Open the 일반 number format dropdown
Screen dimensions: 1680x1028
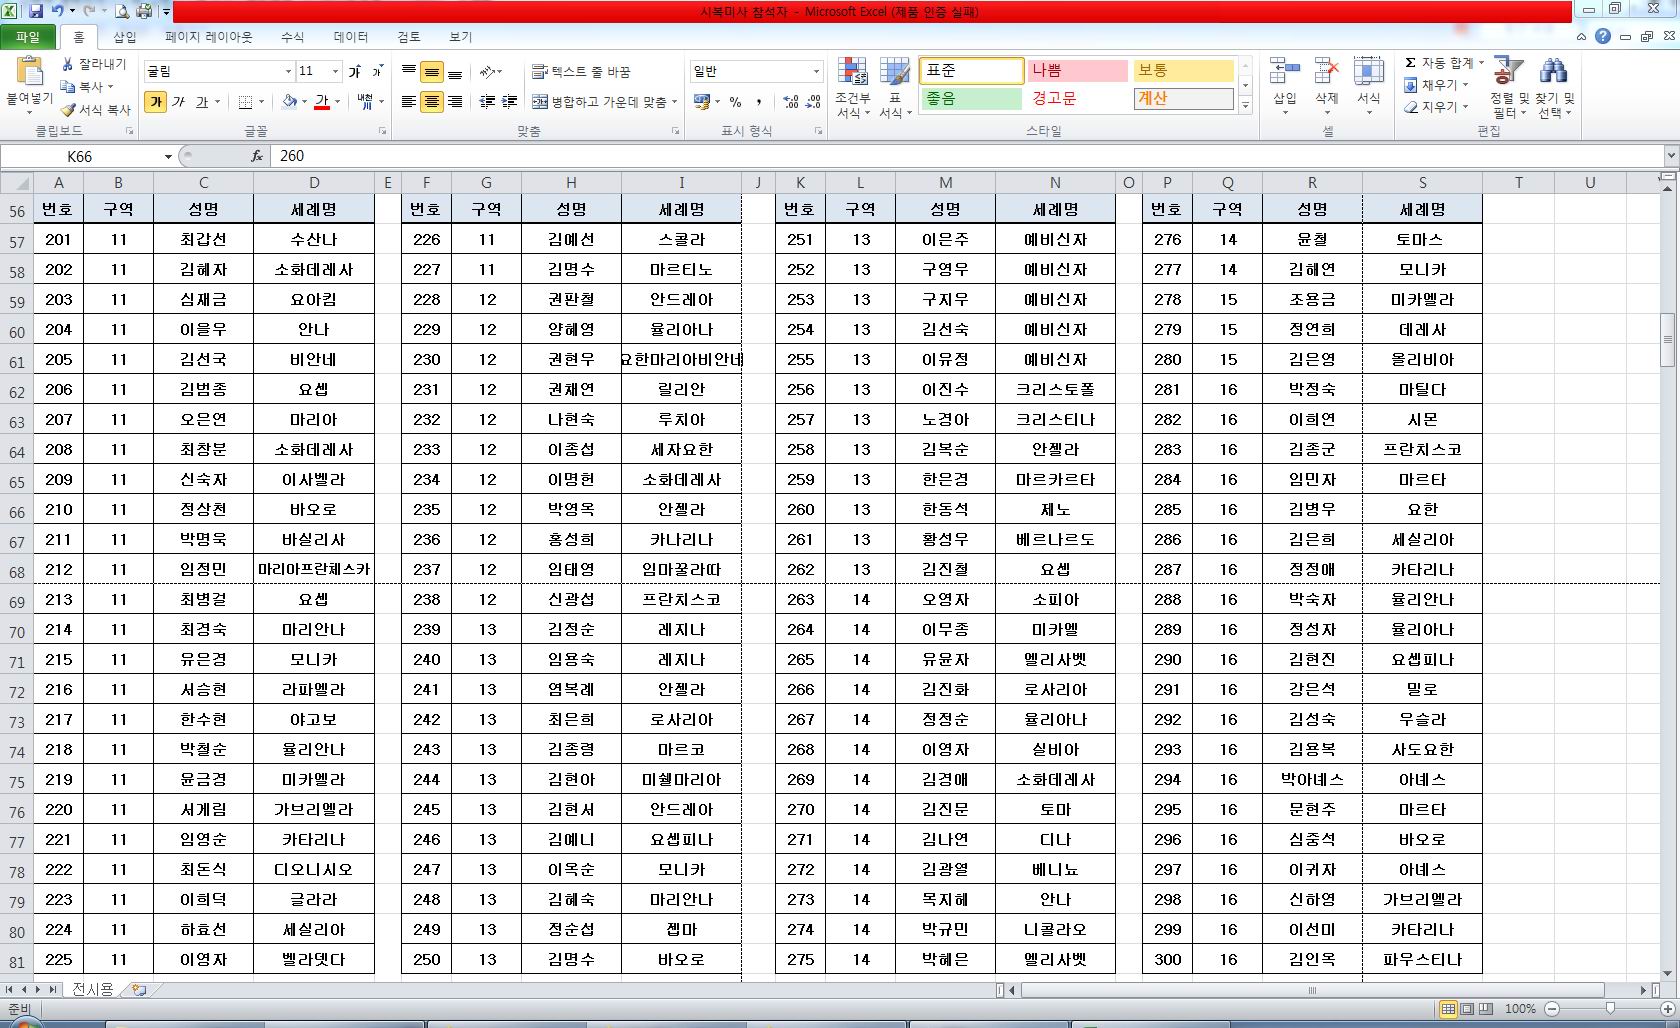pyautogui.click(x=816, y=71)
